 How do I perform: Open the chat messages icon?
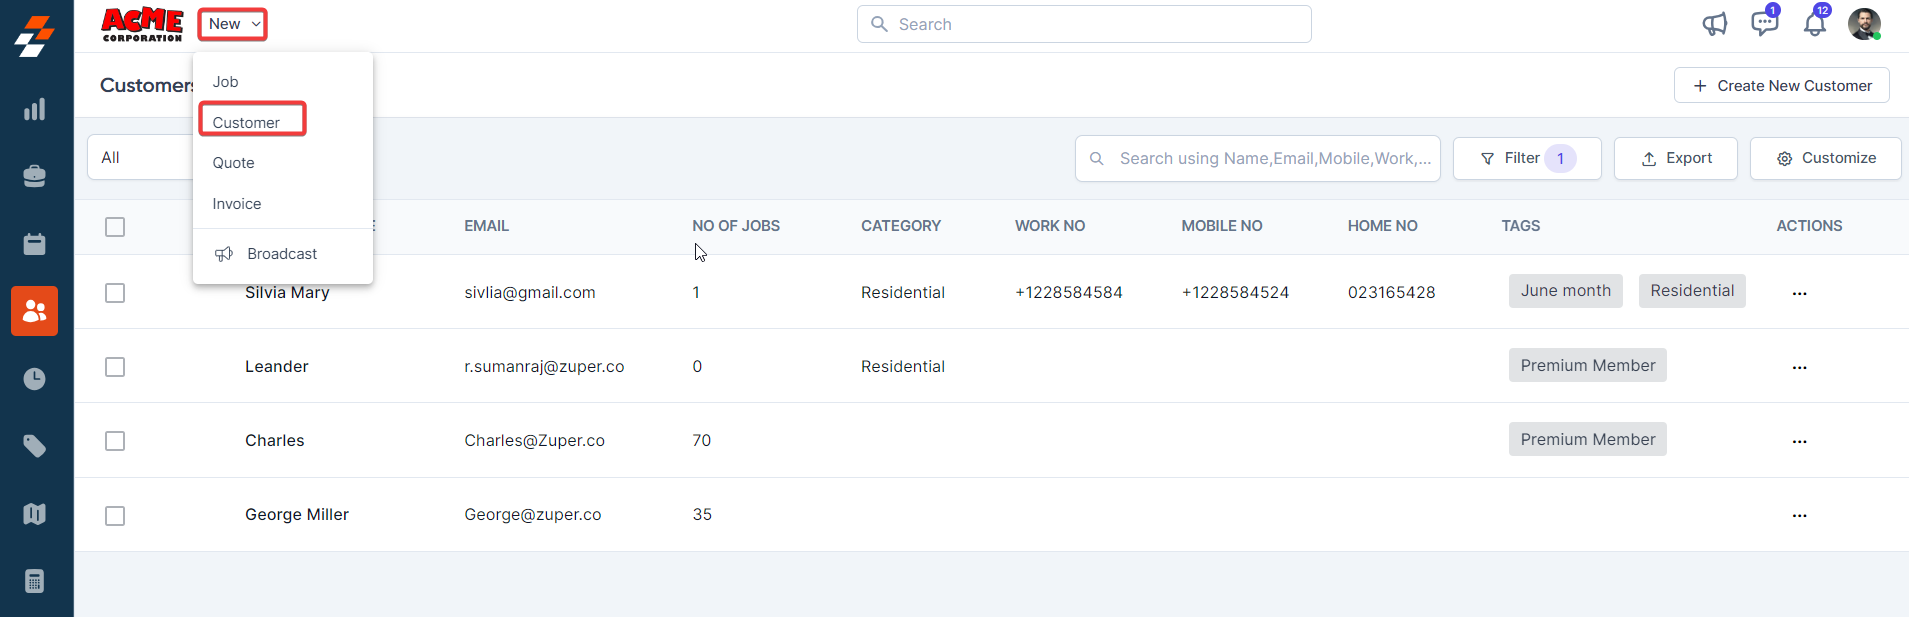point(1764,24)
